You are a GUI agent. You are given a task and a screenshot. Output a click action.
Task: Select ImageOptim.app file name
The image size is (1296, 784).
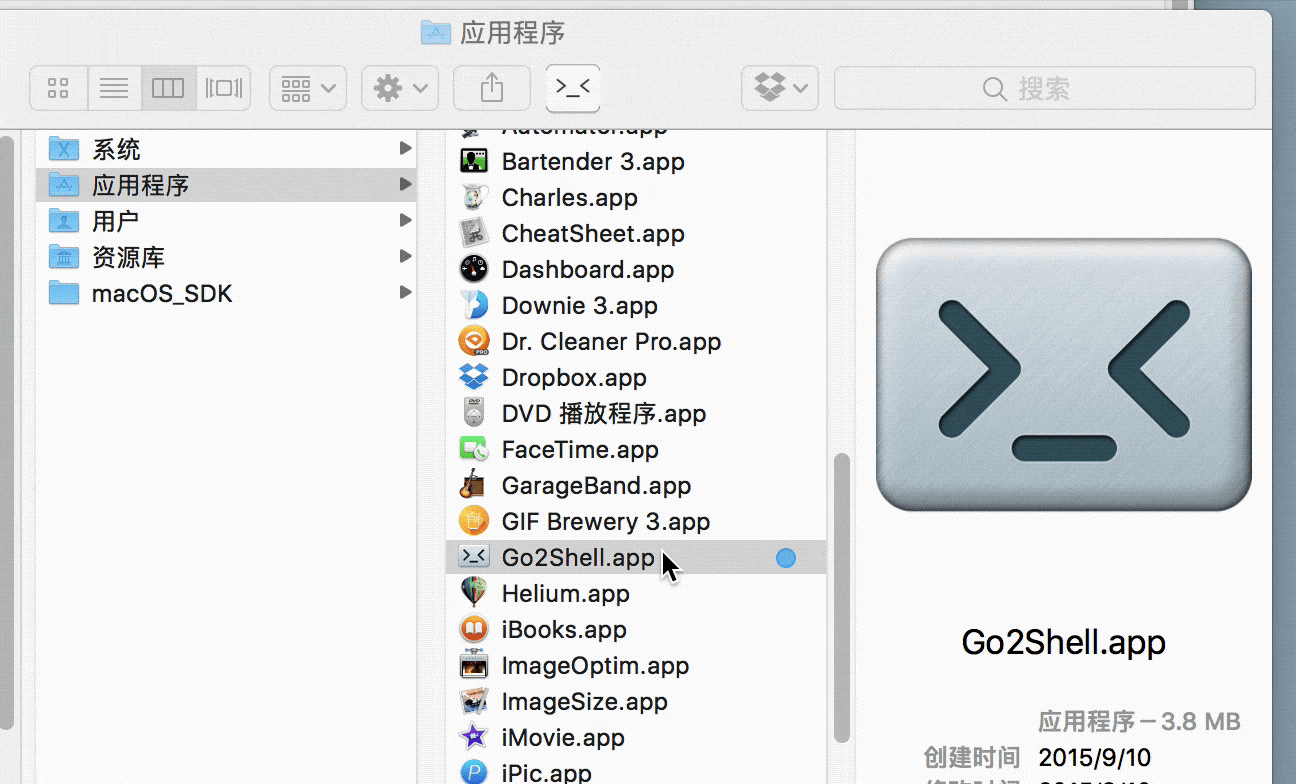point(595,665)
